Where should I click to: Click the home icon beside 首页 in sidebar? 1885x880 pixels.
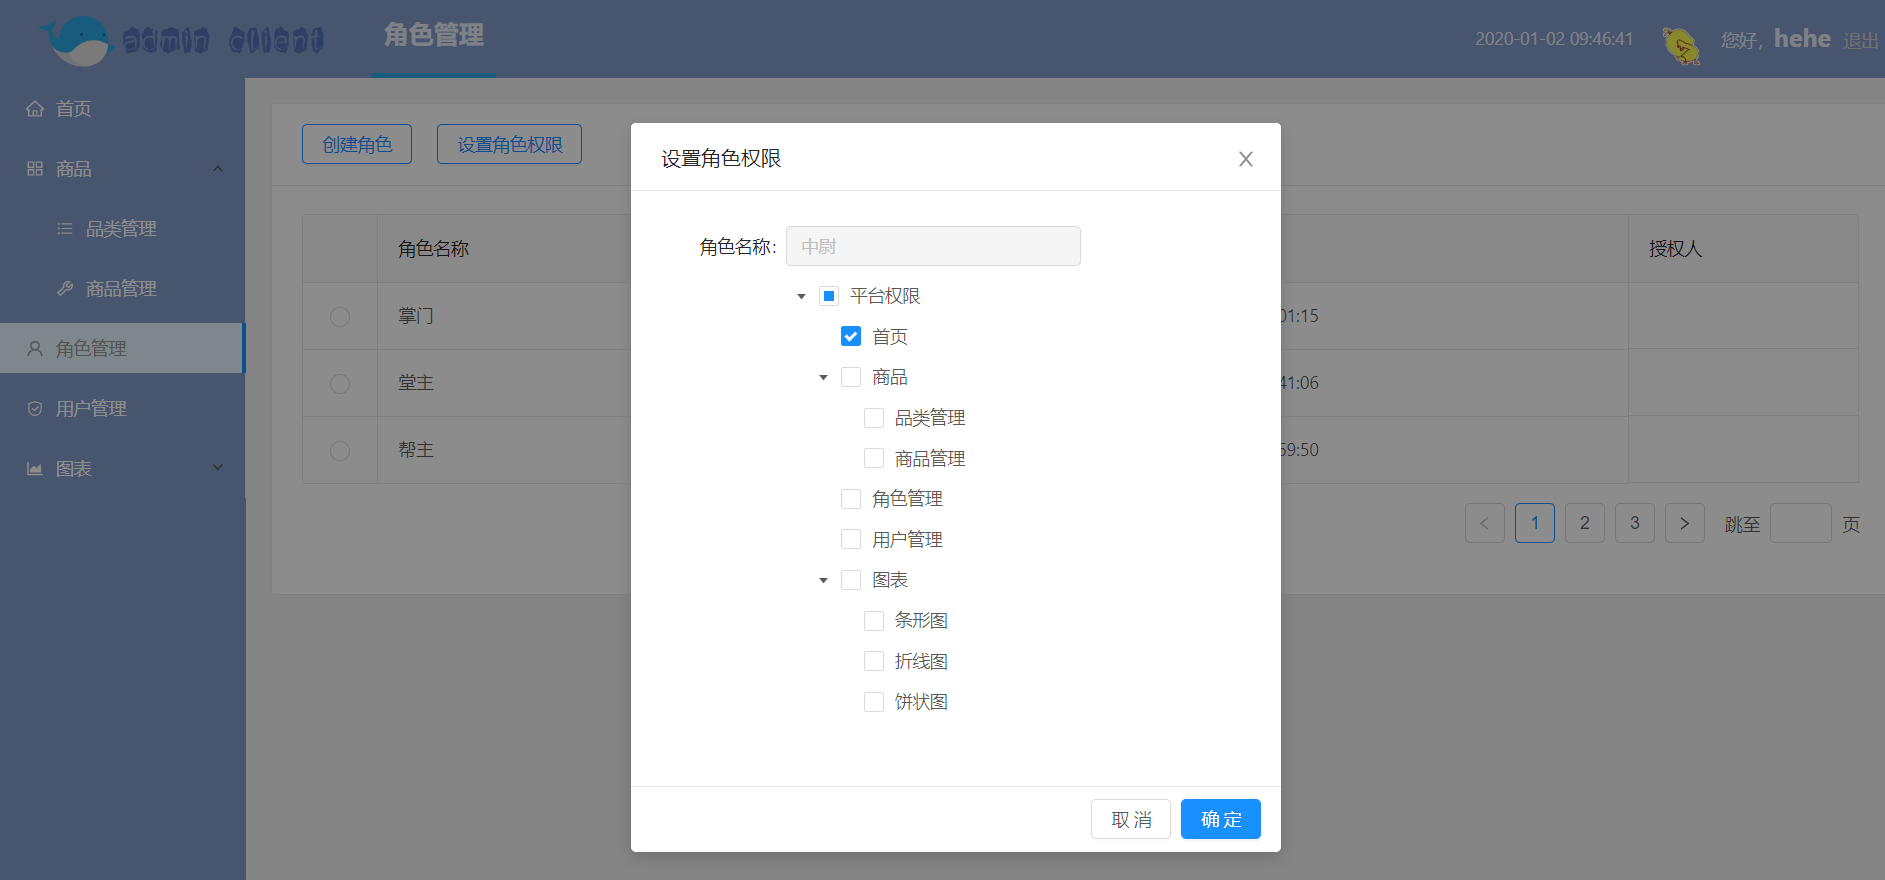(35, 108)
